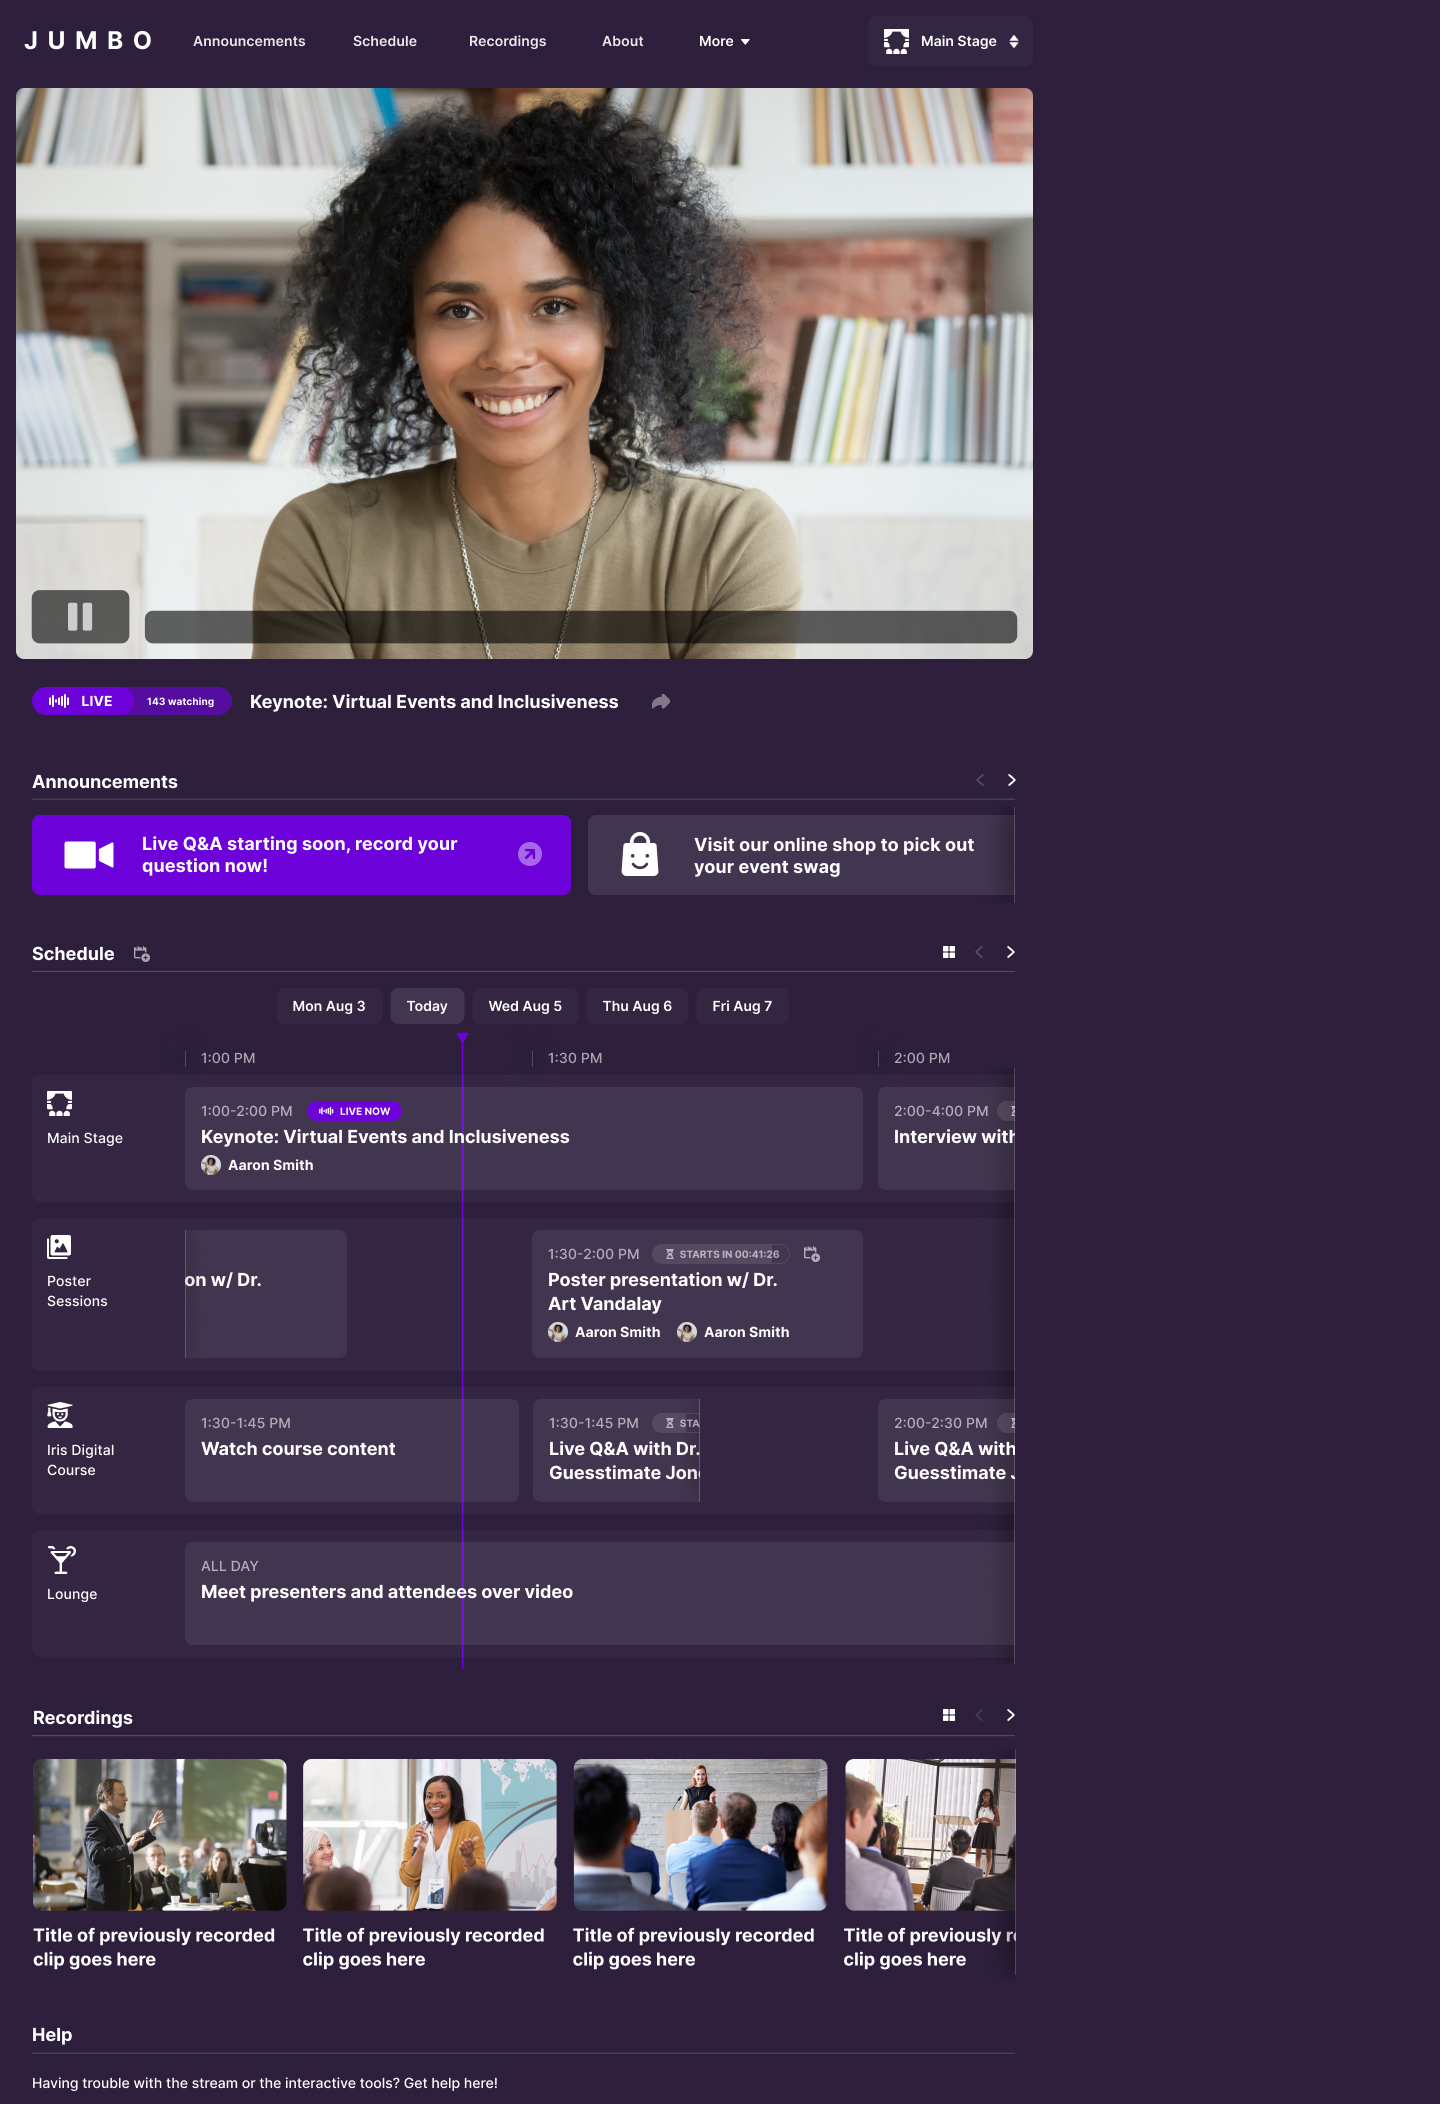Screen dimensions: 1440x2104
Task: Share the keynote via arrow icon
Action: (660, 702)
